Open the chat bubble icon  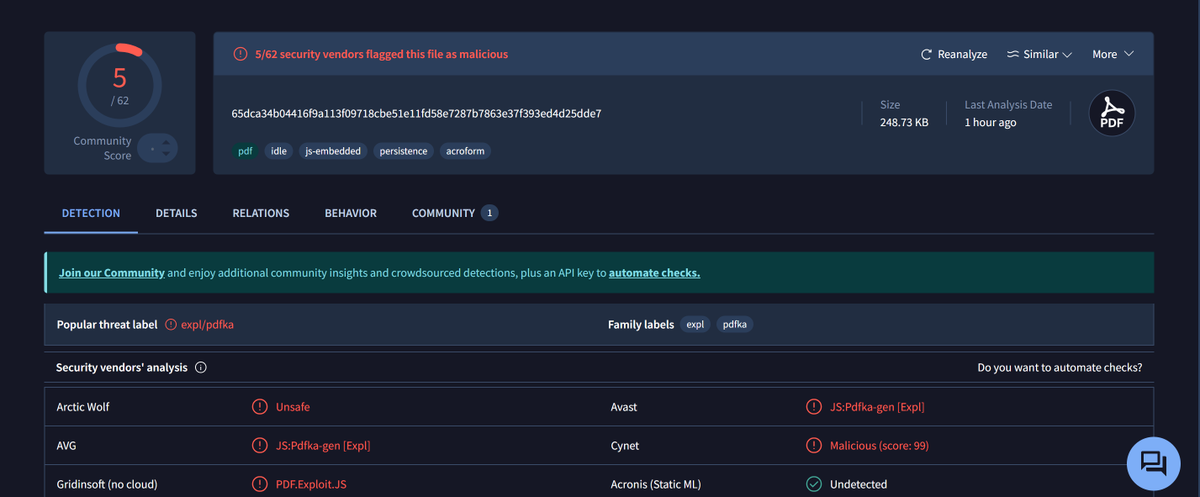click(1153, 462)
